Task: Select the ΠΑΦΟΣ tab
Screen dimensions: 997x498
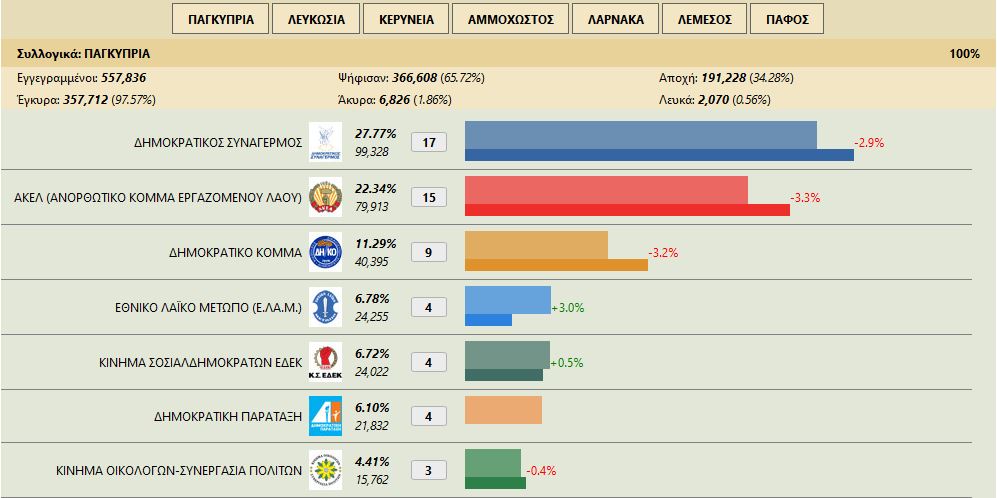Action: [x=787, y=19]
